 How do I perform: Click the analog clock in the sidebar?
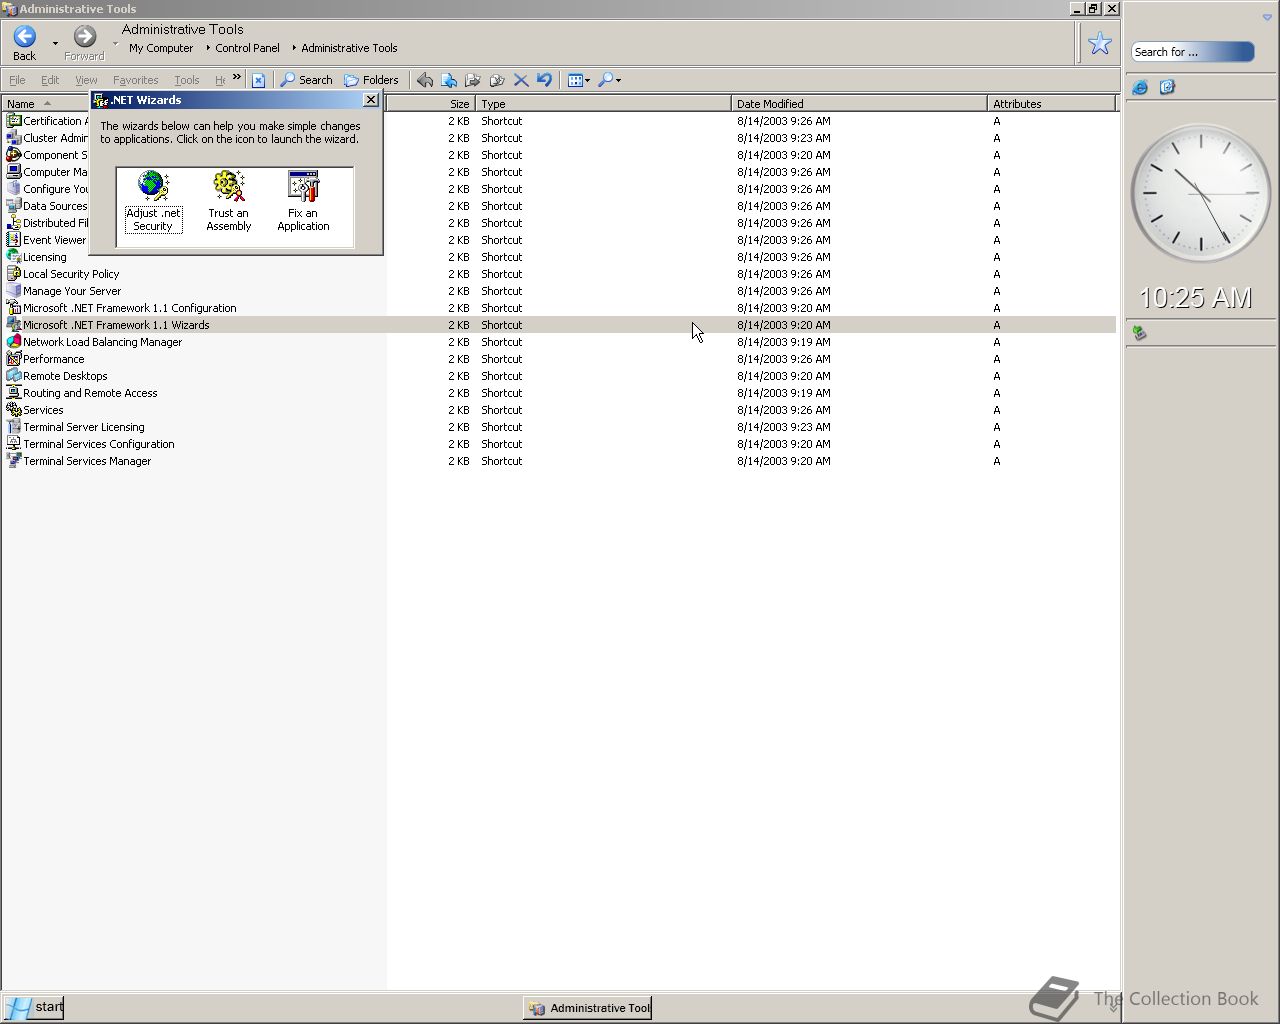point(1200,193)
